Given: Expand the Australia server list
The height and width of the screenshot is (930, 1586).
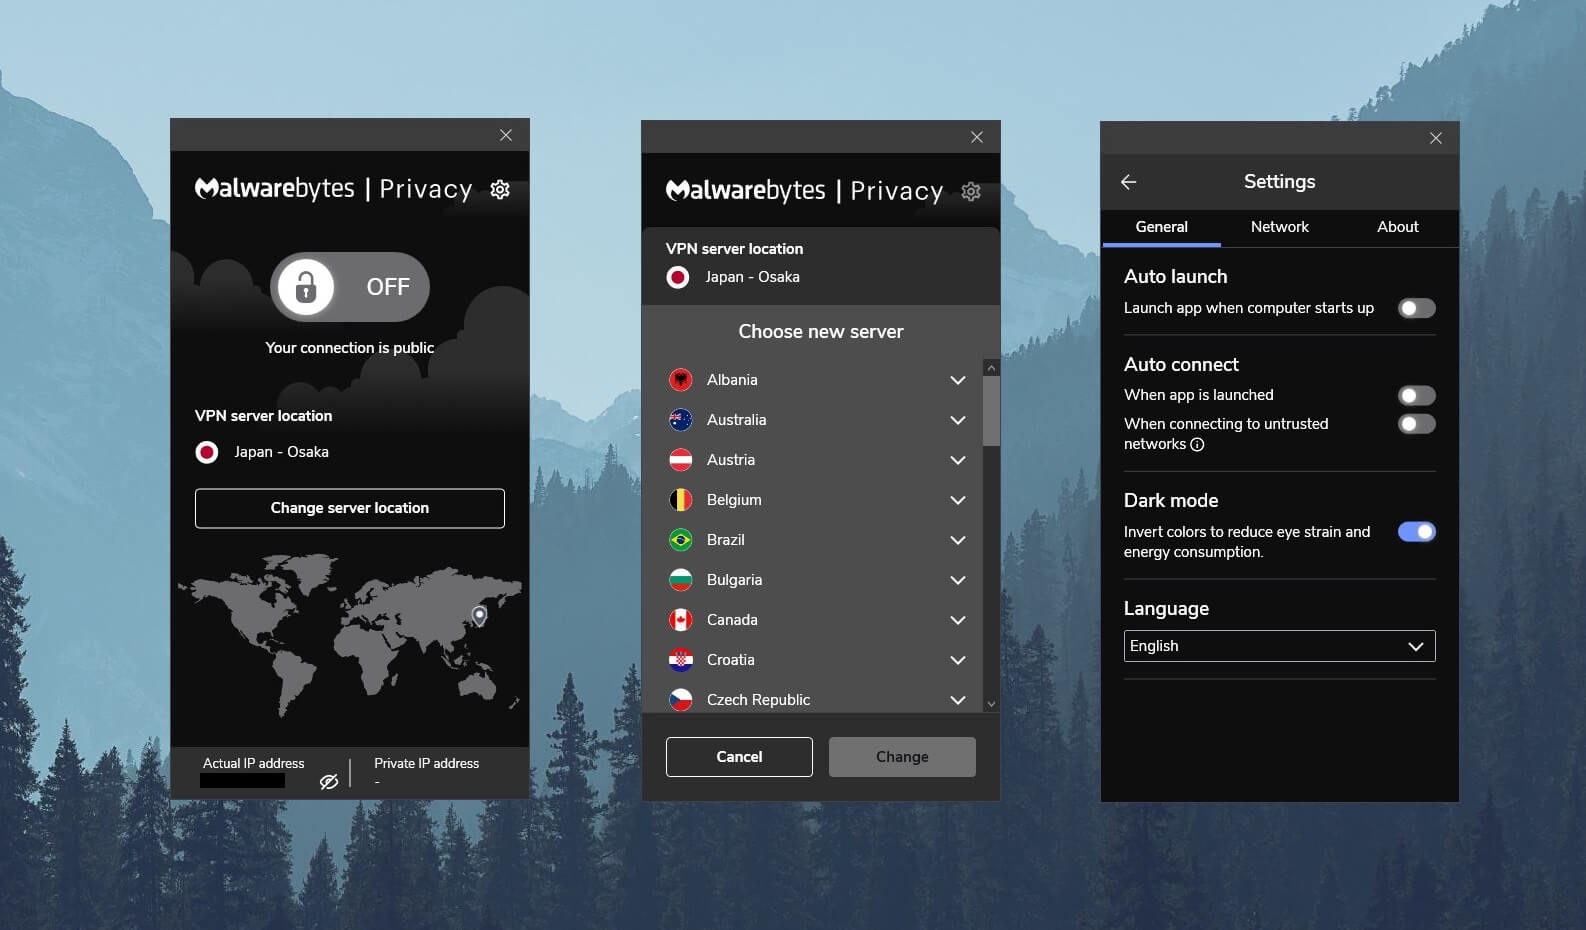Looking at the screenshot, I should coord(957,420).
